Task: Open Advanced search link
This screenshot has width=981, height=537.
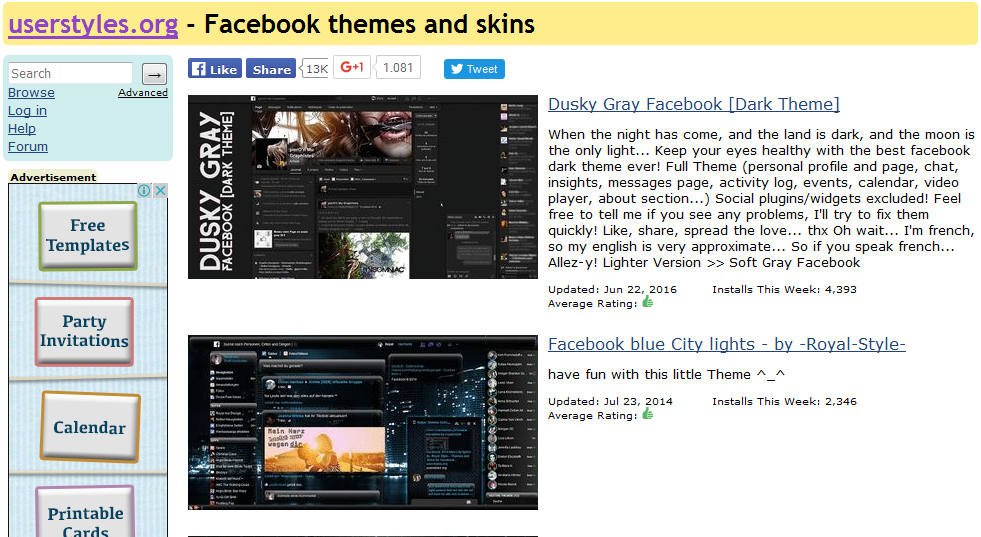Action: tap(143, 93)
